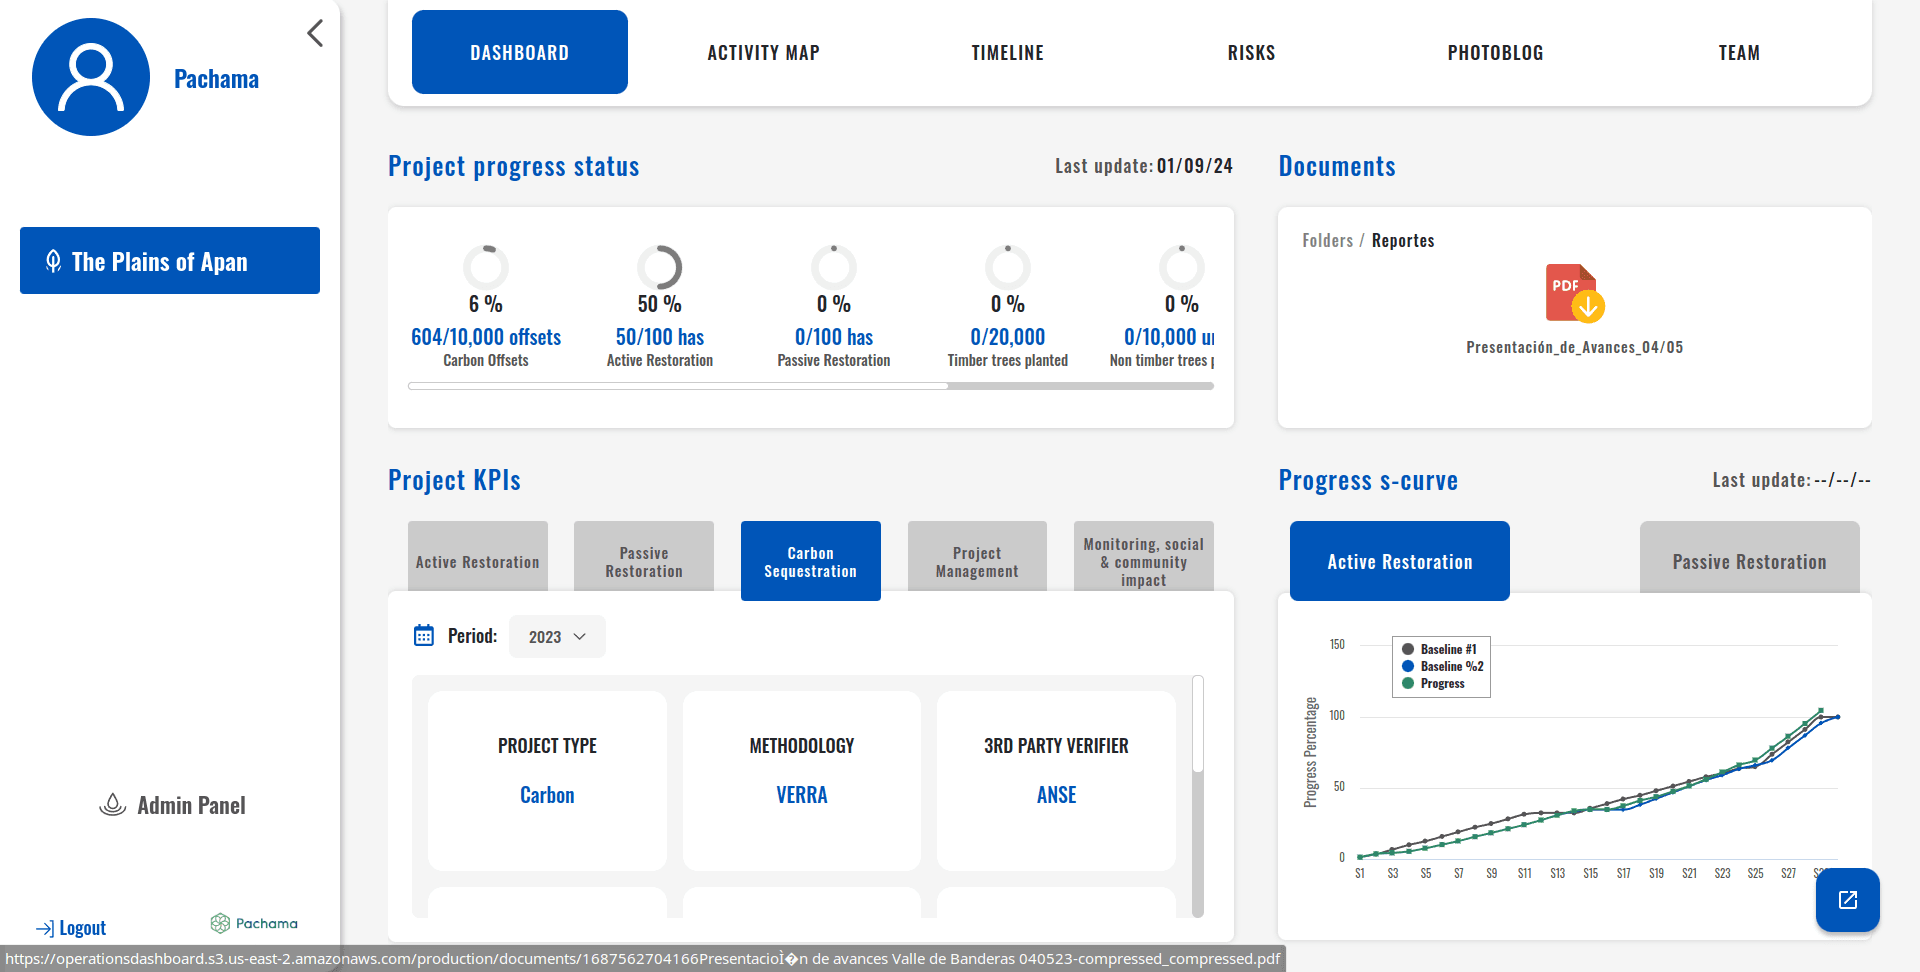Click the Pachama logo in sidebar footer
Image resolution: width=1920 pixels, height=972 pixels.
tap(254, 923)
